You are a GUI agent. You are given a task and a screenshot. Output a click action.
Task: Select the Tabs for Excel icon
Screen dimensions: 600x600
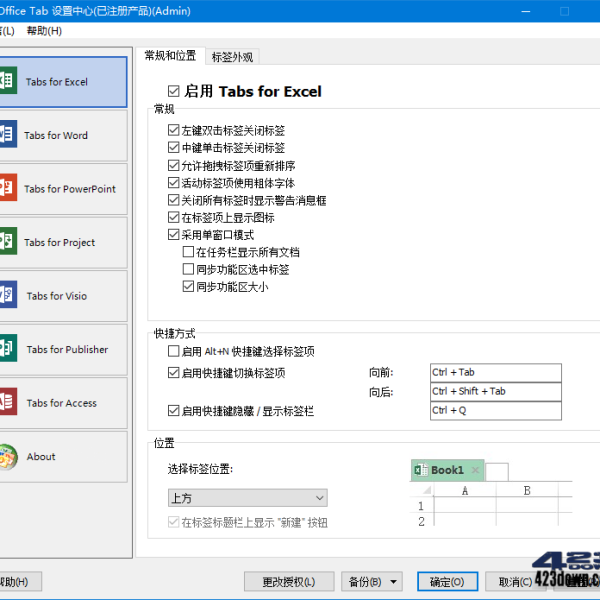coord(8,80)
